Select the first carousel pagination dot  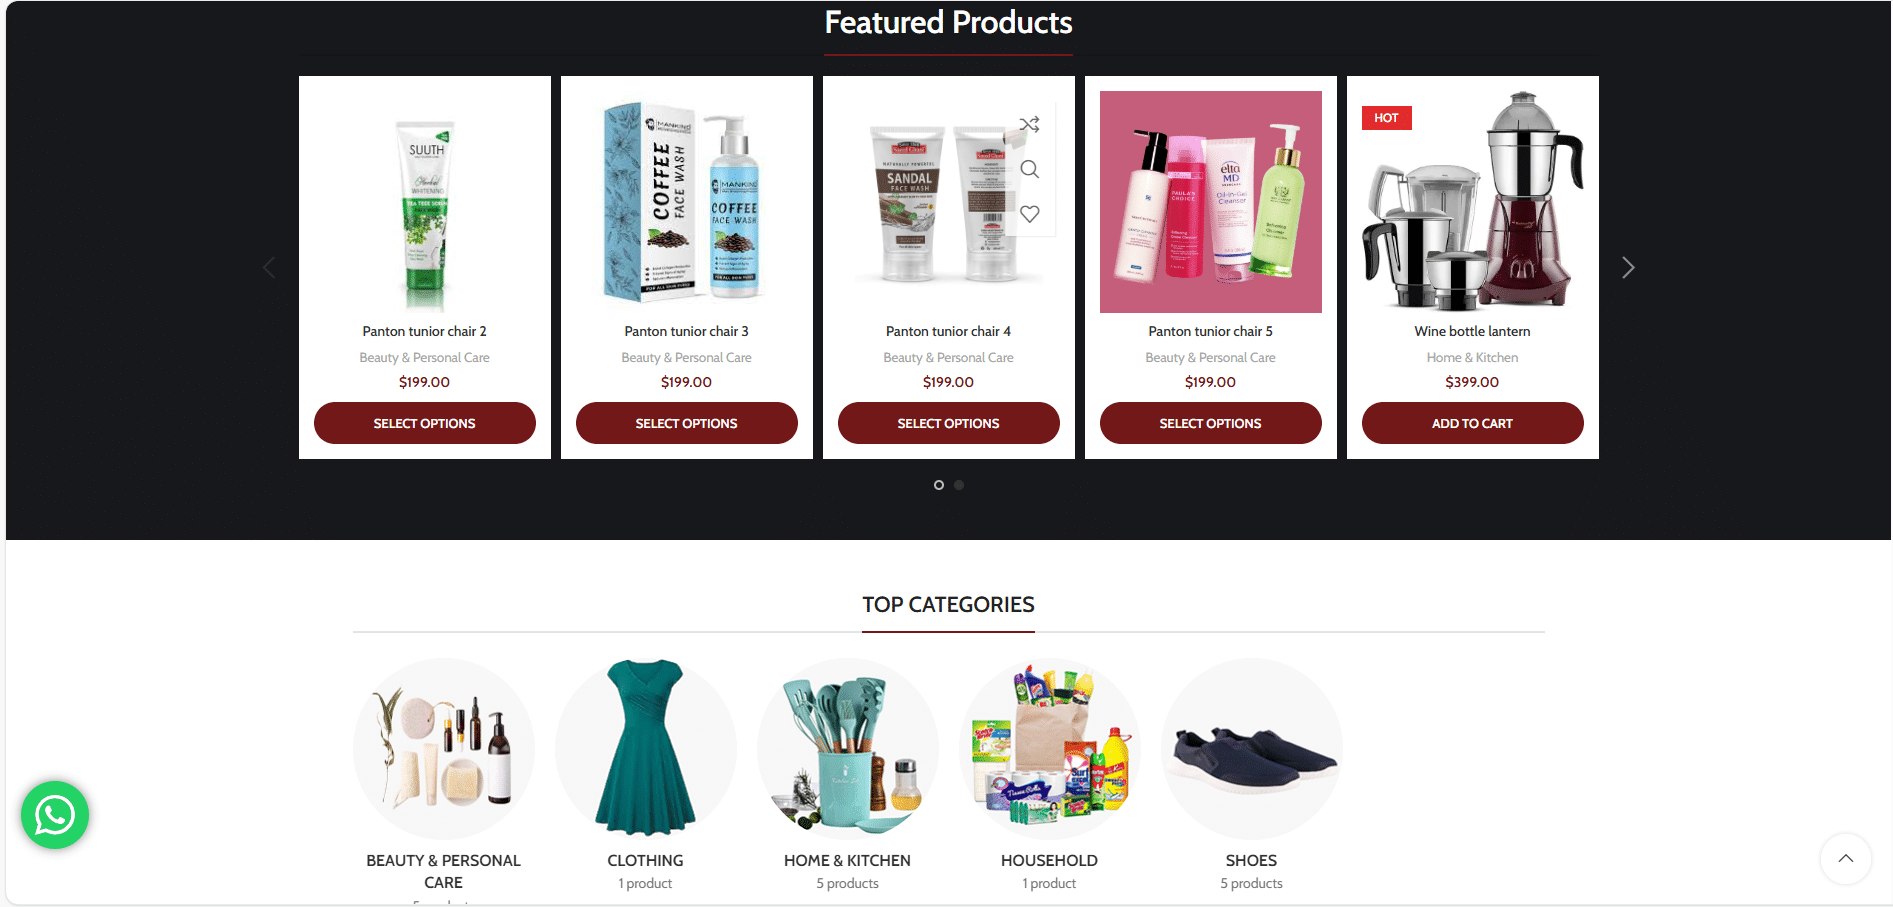point(938,485)
